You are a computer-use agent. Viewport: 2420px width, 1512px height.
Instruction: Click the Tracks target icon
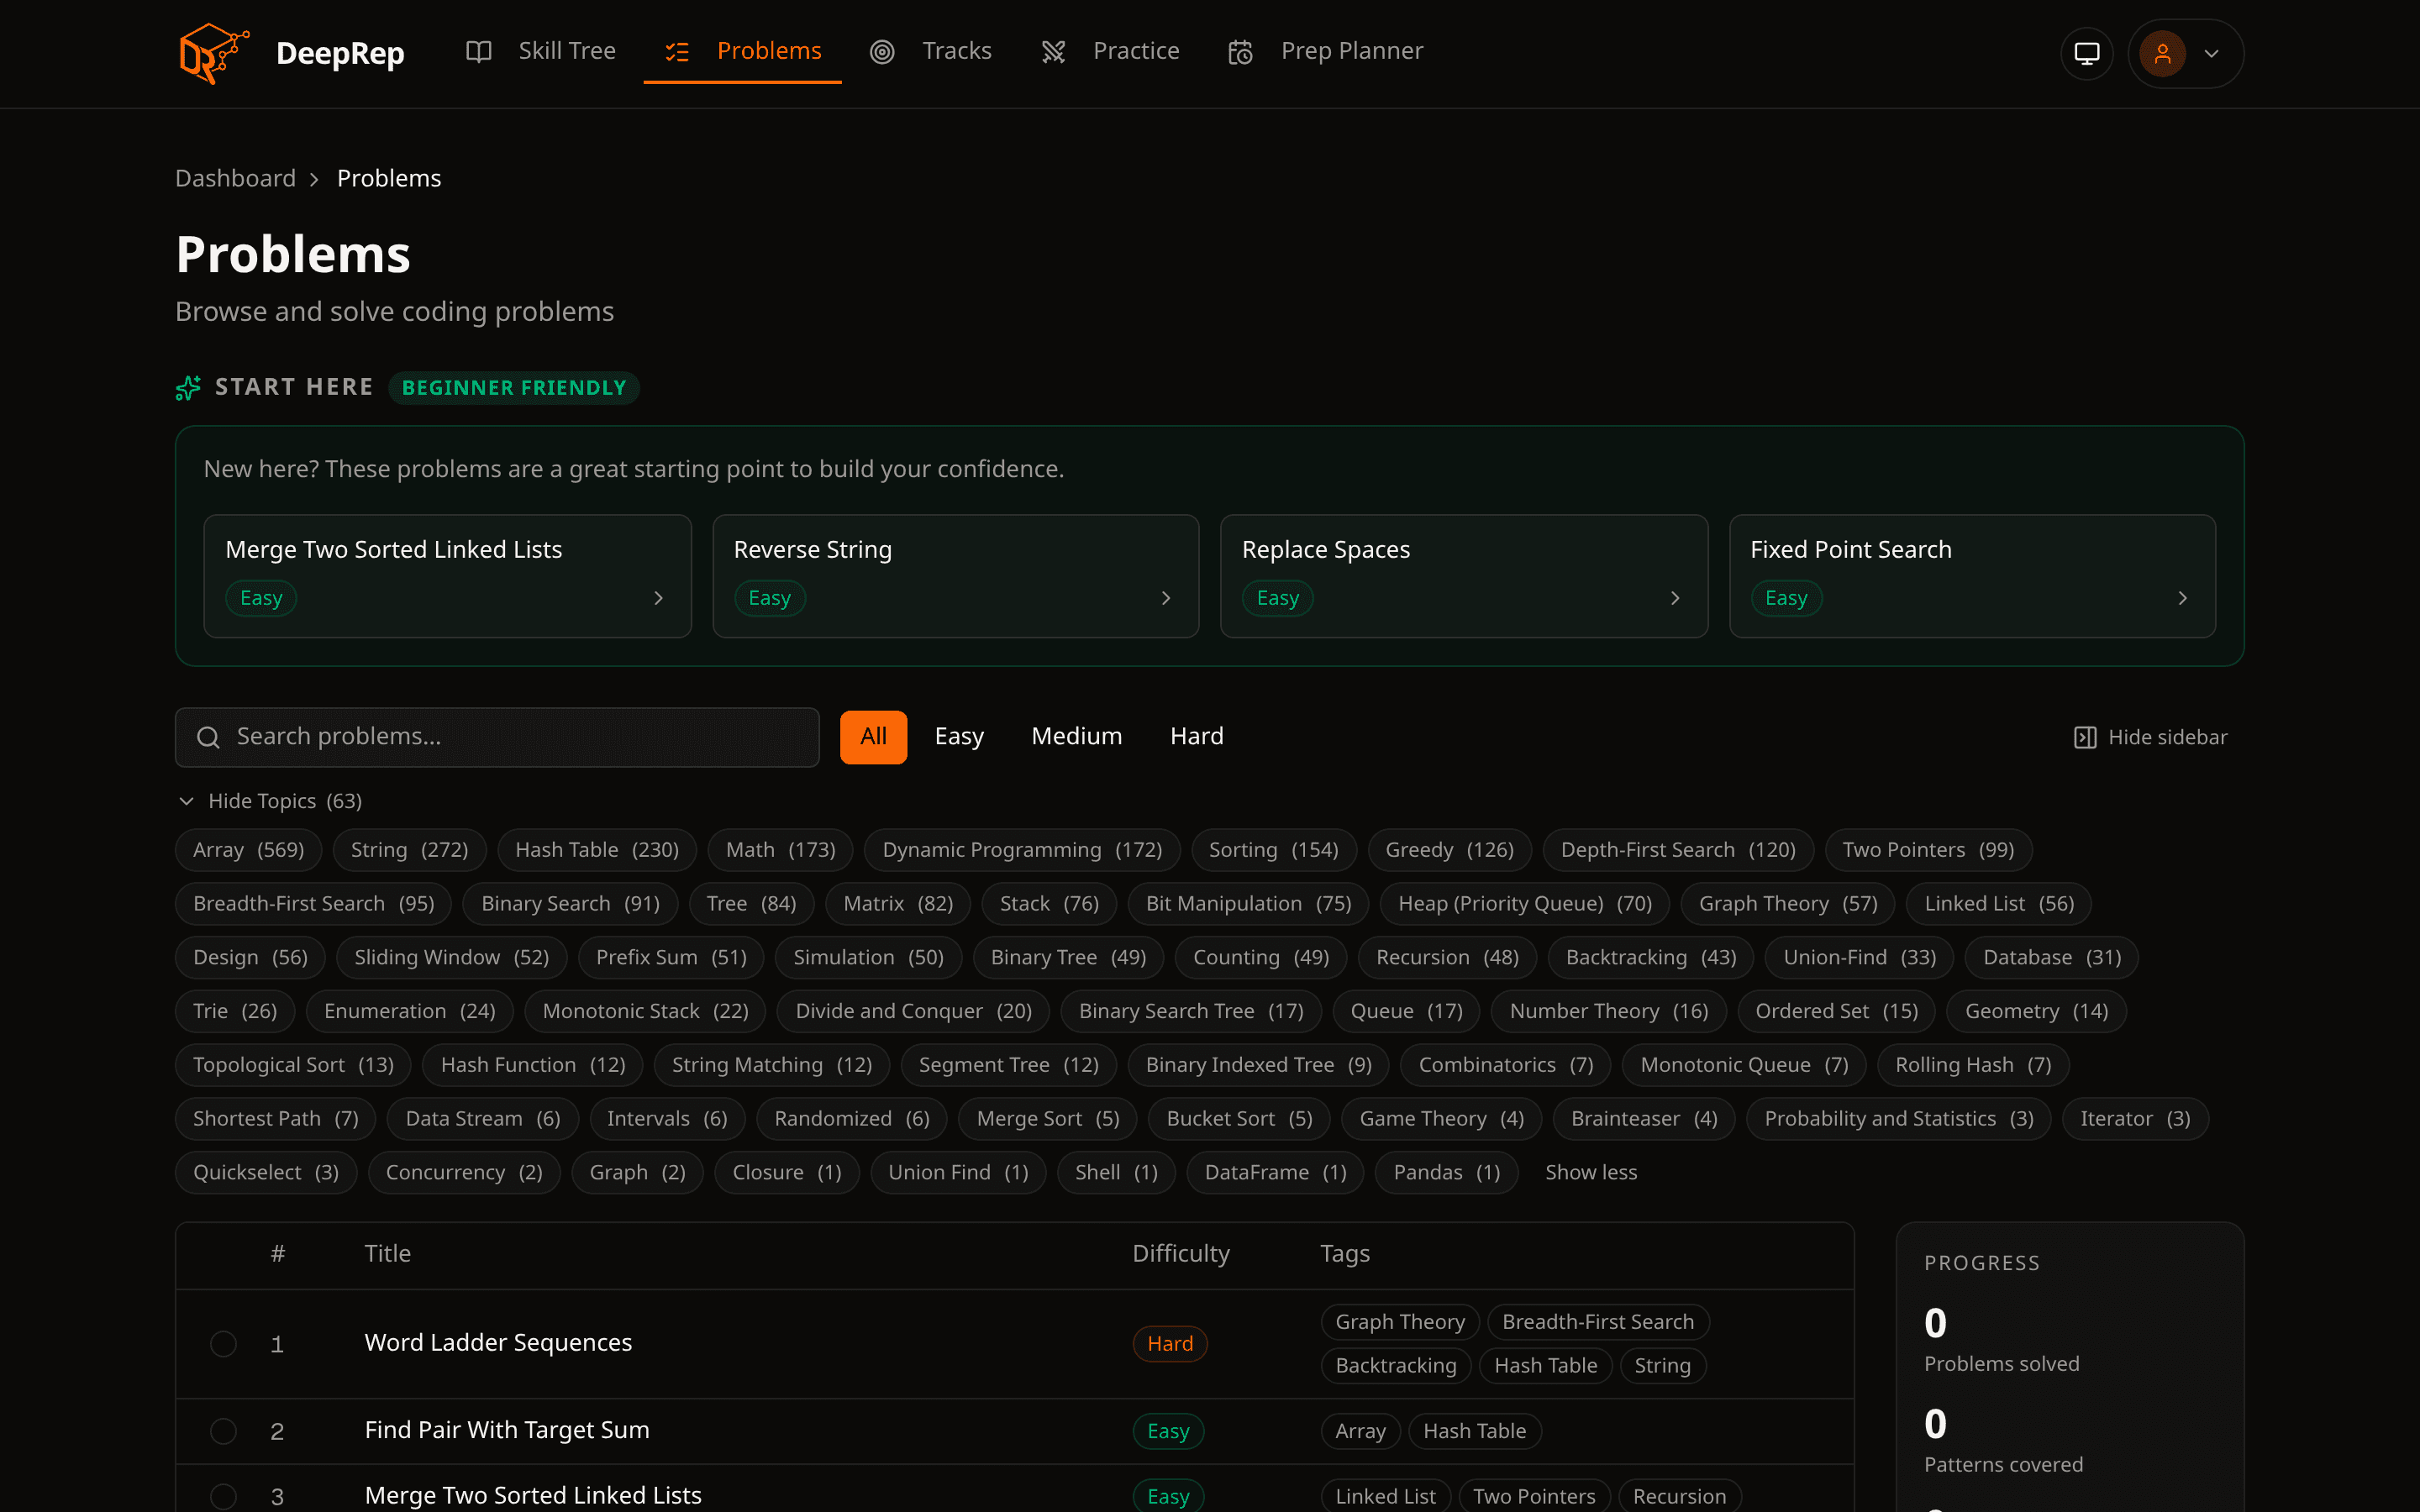click(882, 52)
